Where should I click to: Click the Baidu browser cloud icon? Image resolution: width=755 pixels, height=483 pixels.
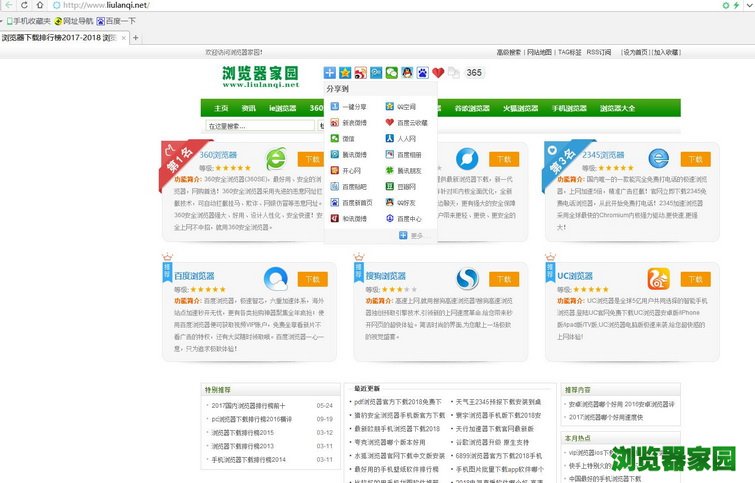pyautogui.click(x=276, y=278)
